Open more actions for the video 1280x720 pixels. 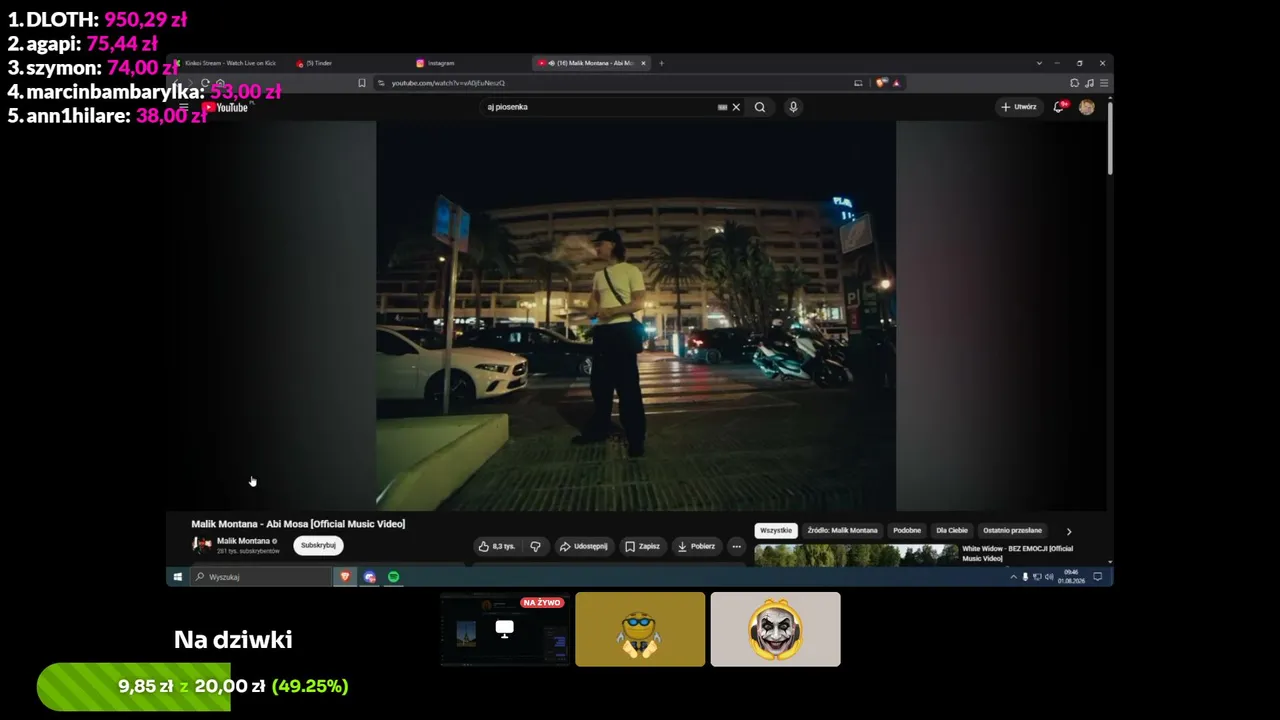[x=737, y=546]
